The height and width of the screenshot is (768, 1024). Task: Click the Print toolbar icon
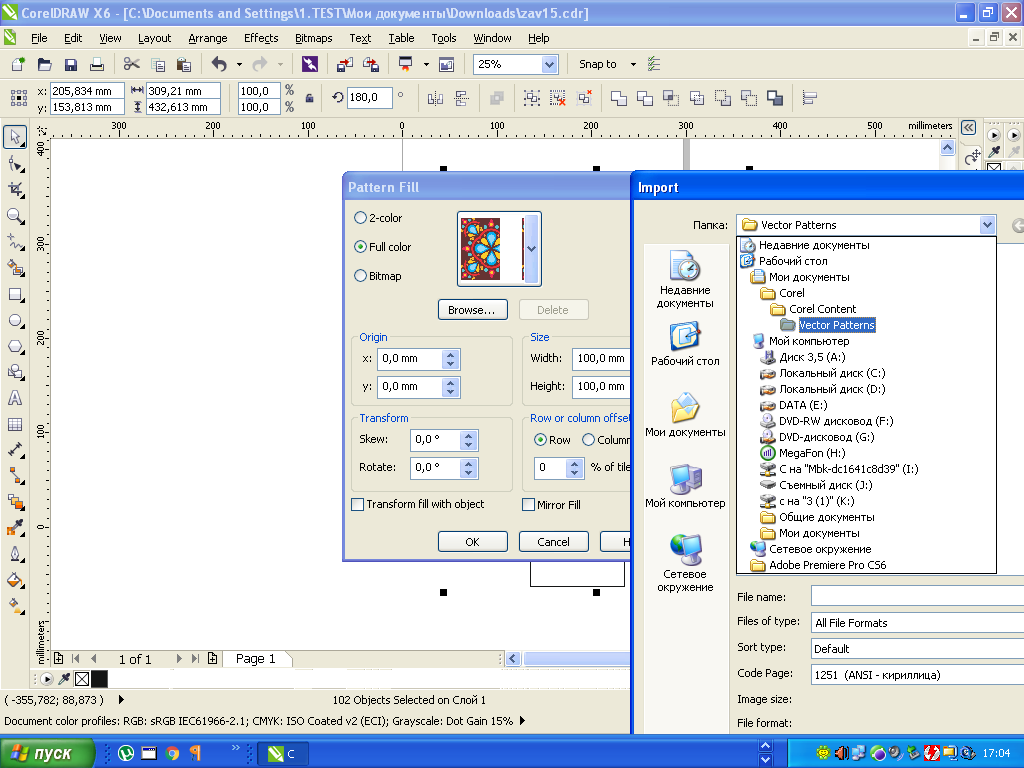(97, 64)
